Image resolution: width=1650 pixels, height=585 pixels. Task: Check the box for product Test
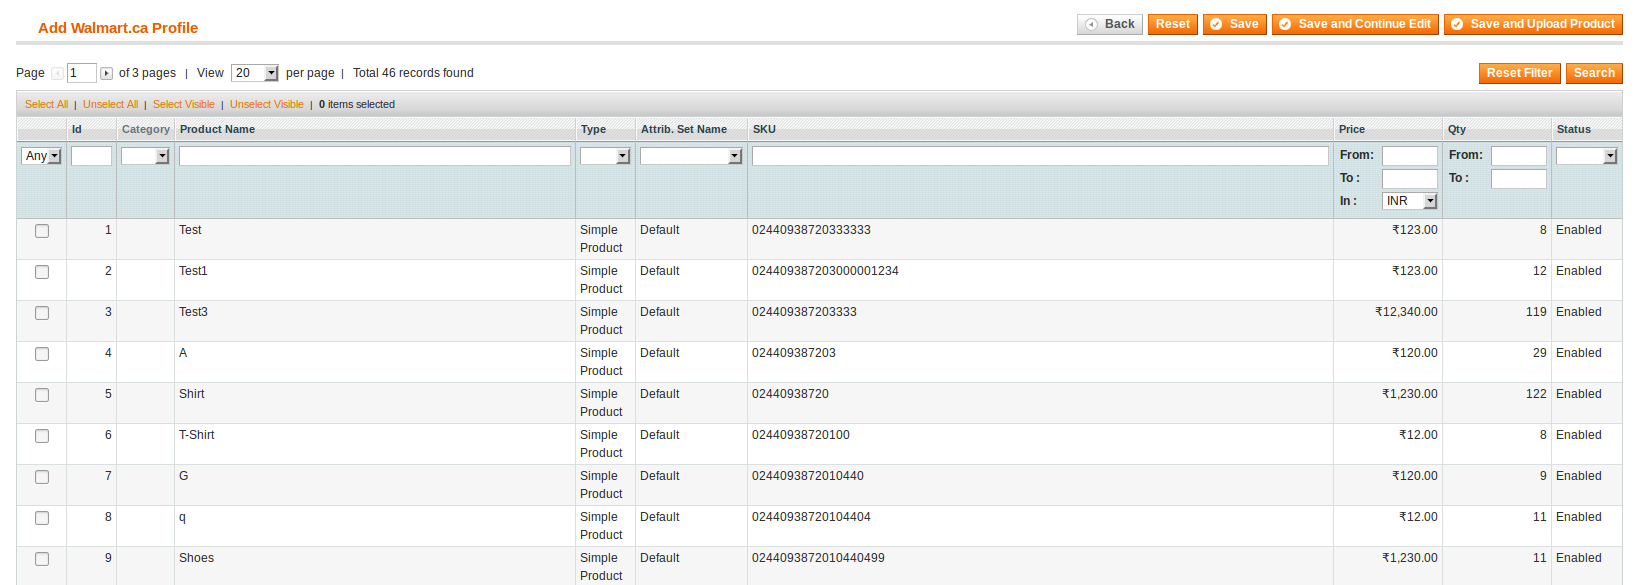42,231
